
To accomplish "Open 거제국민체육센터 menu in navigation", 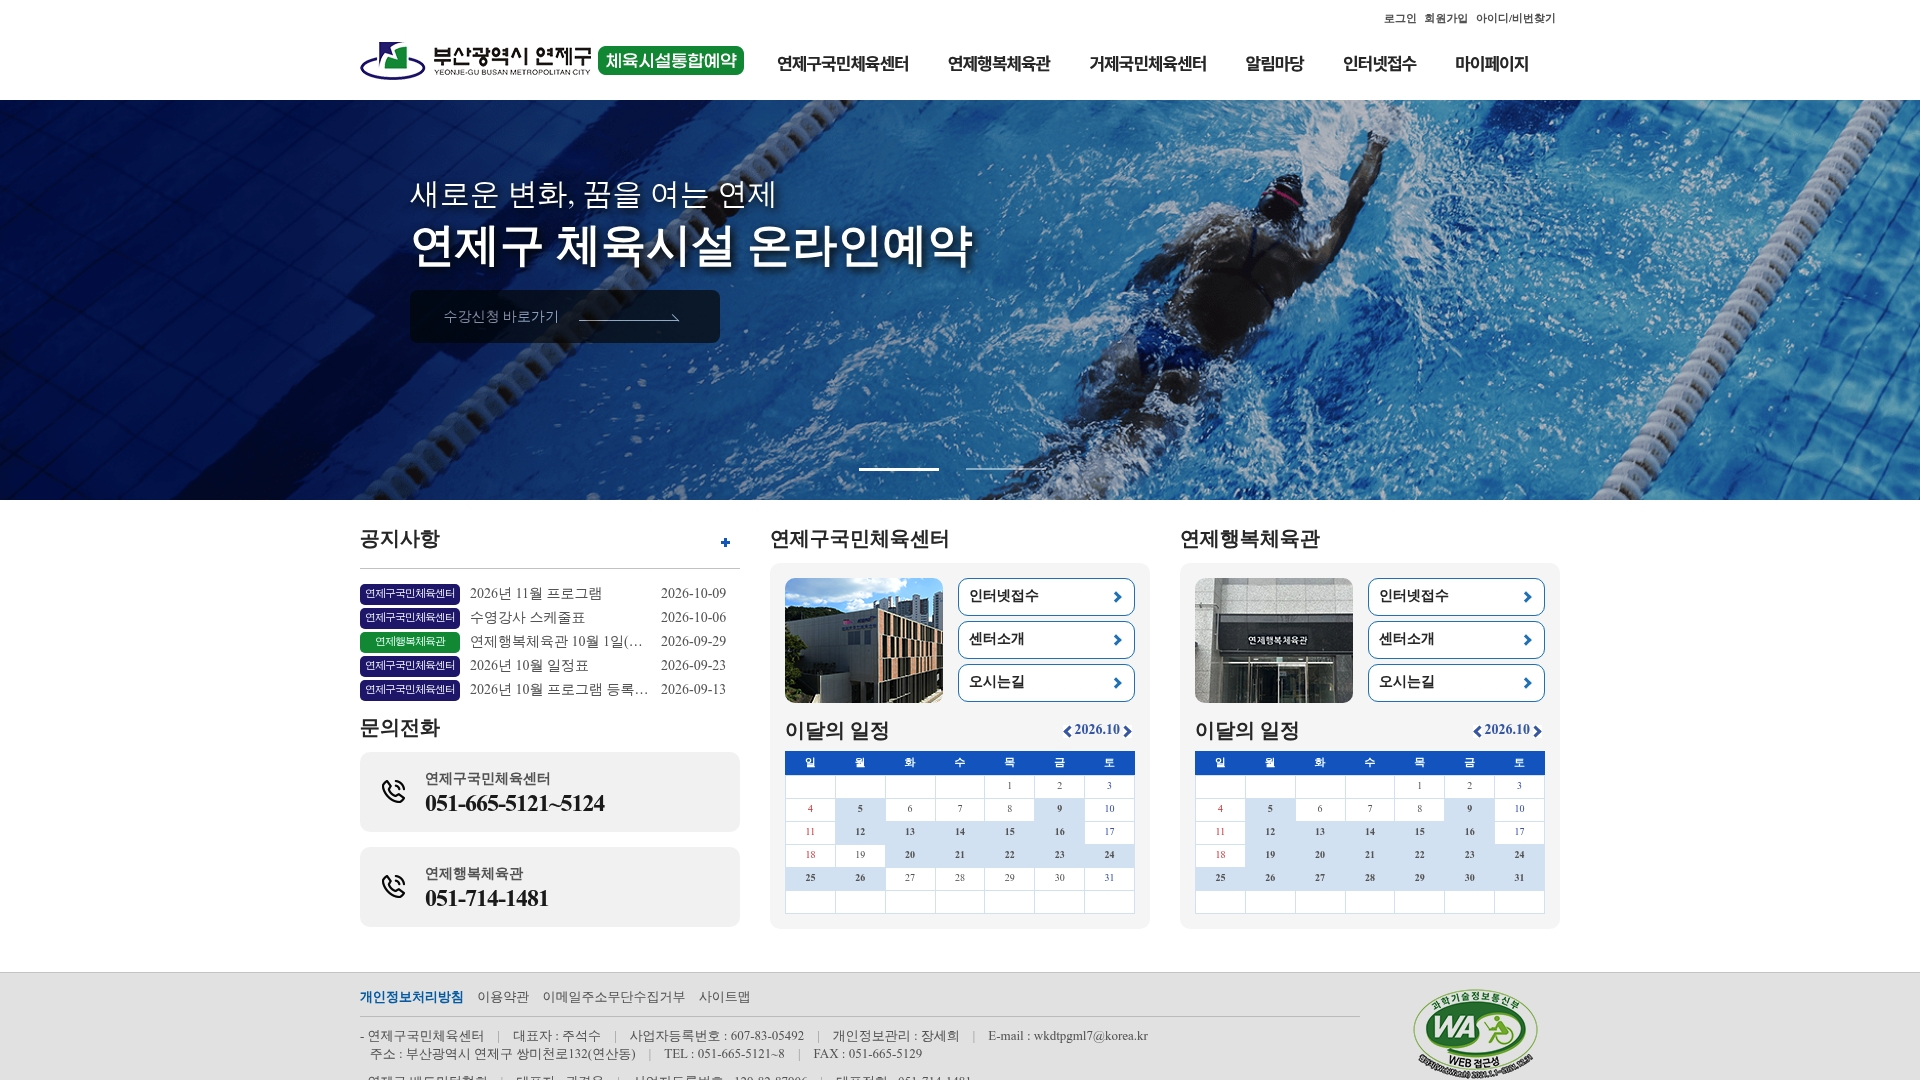I will (x=1148, y=64).
